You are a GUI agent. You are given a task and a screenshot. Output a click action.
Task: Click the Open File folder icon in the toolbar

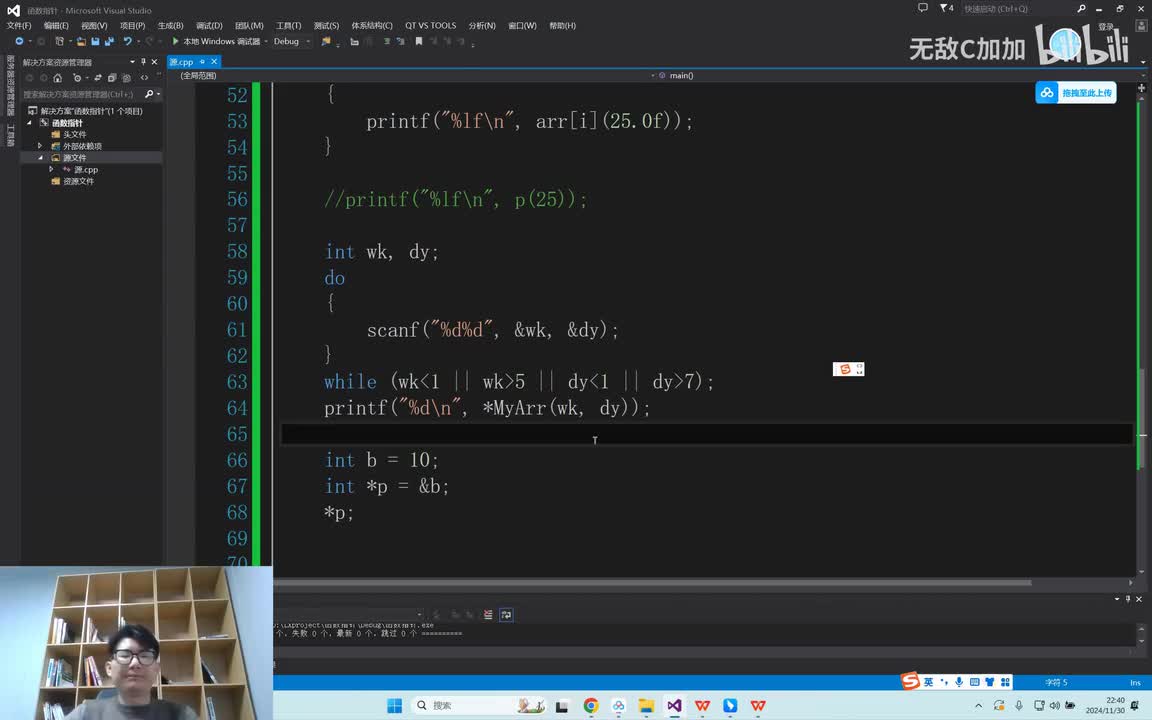82,42
